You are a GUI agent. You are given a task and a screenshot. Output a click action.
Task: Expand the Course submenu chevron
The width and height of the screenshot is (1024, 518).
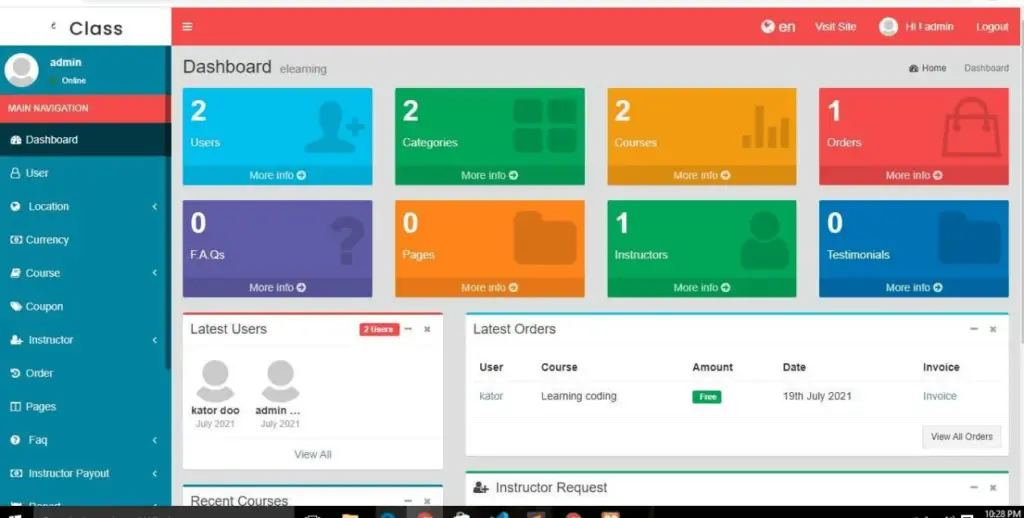155,273
